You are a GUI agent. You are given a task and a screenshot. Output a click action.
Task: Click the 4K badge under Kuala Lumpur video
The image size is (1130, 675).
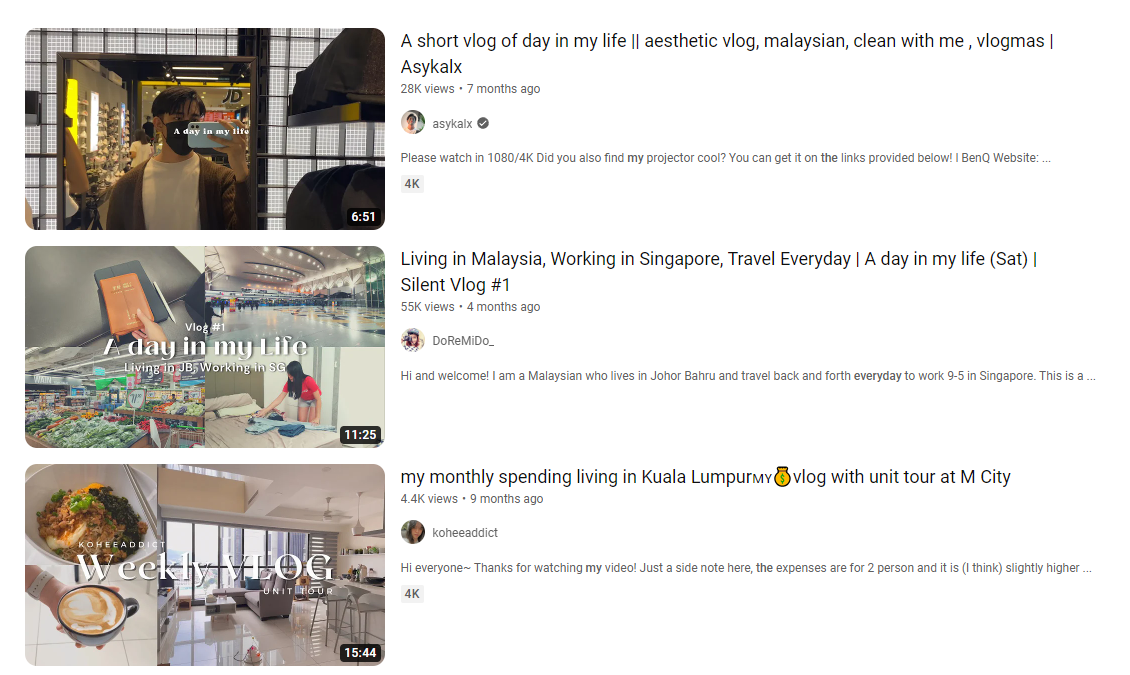tap(412, 594)
